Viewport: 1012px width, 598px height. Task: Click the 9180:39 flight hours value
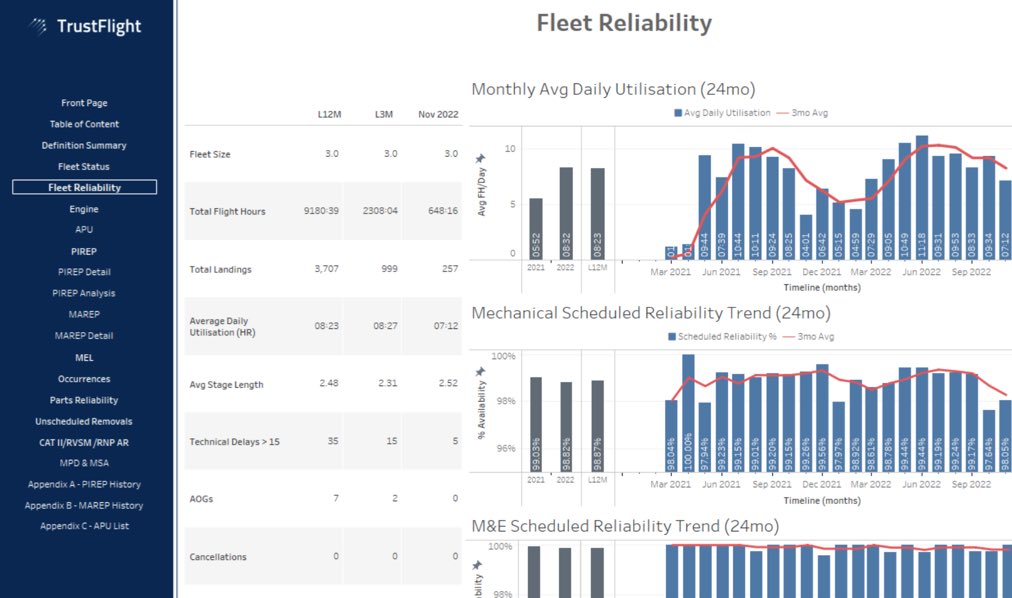[321, 211]
